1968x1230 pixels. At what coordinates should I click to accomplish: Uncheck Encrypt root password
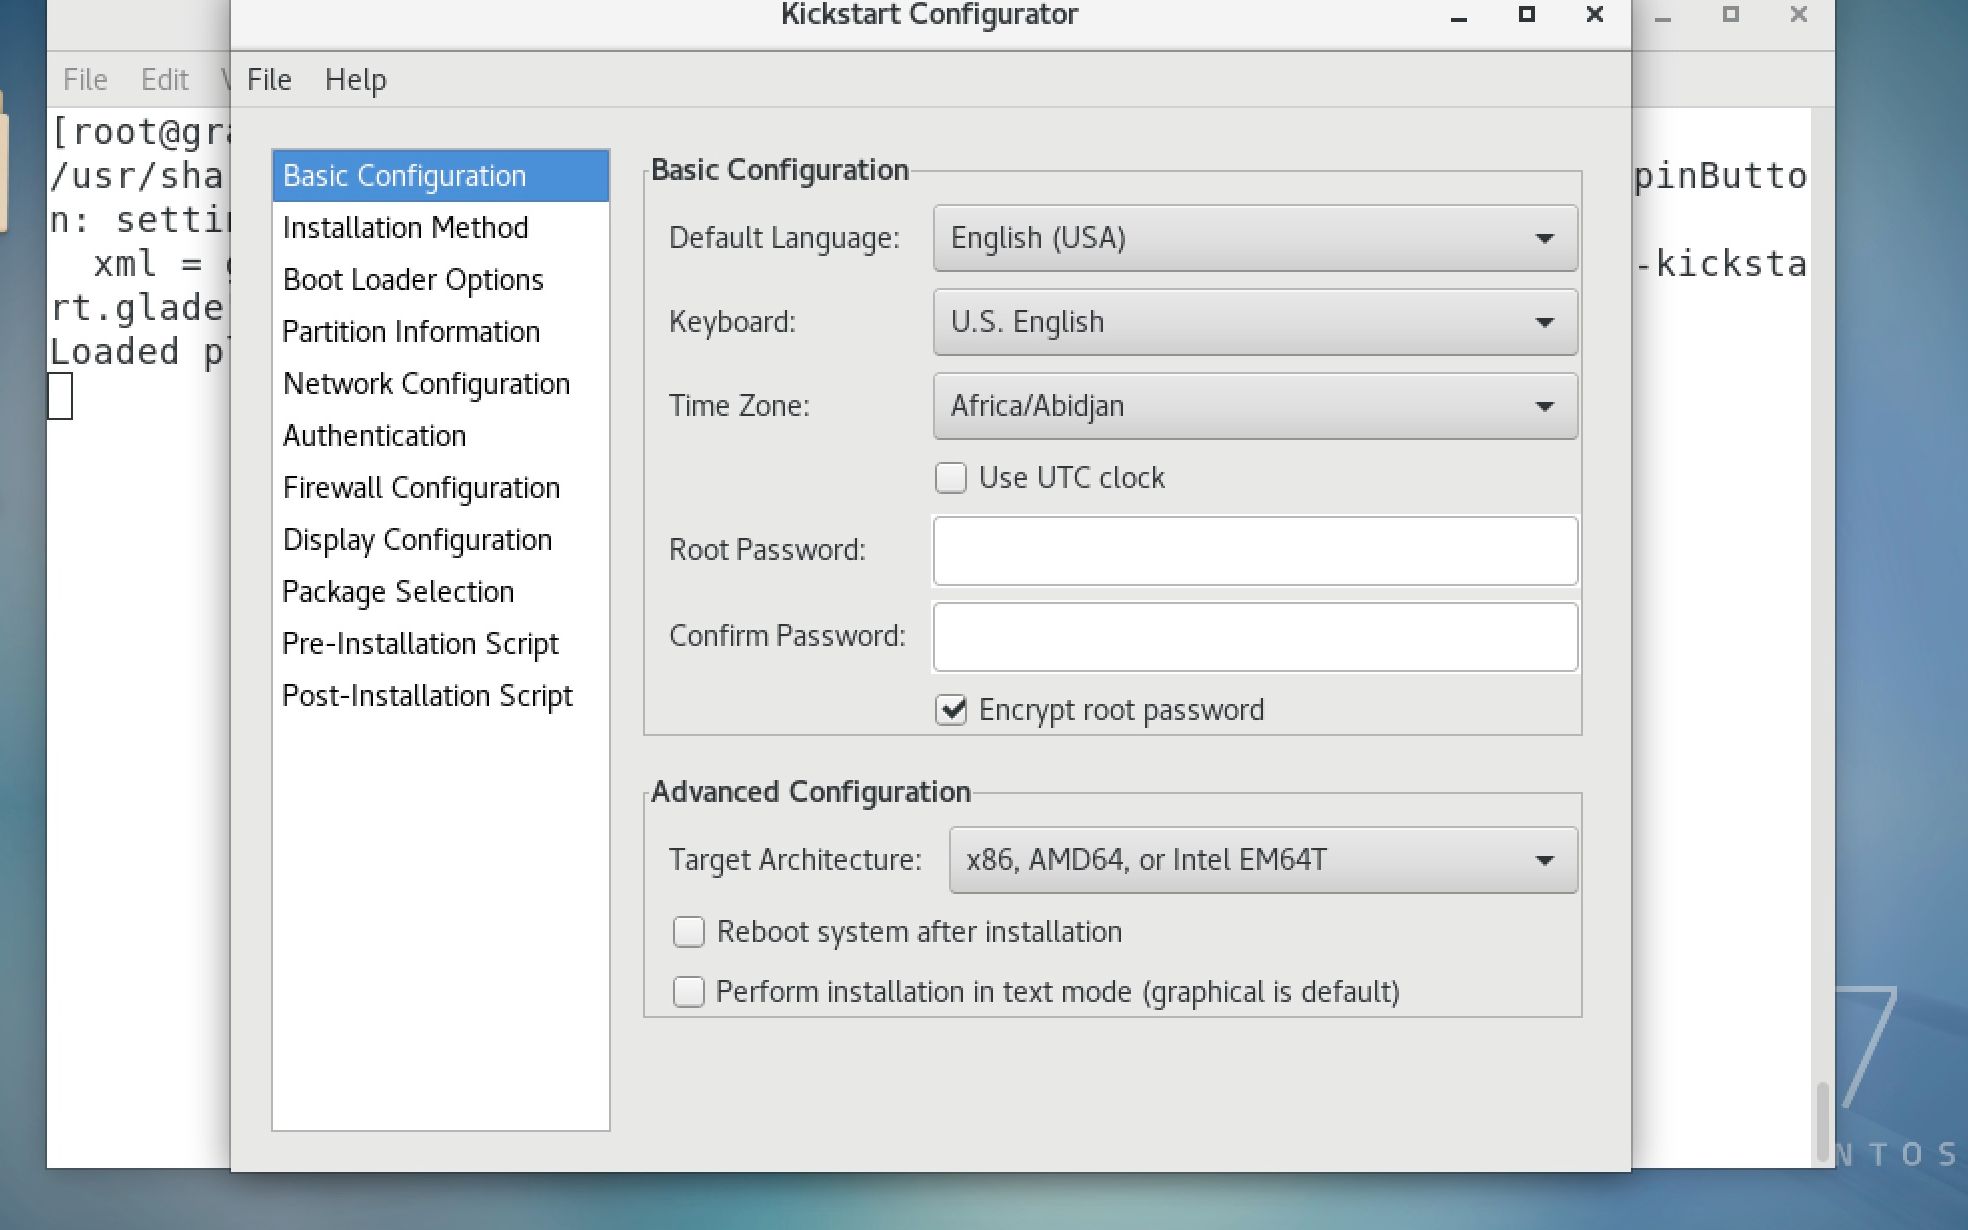coord(951,710)
